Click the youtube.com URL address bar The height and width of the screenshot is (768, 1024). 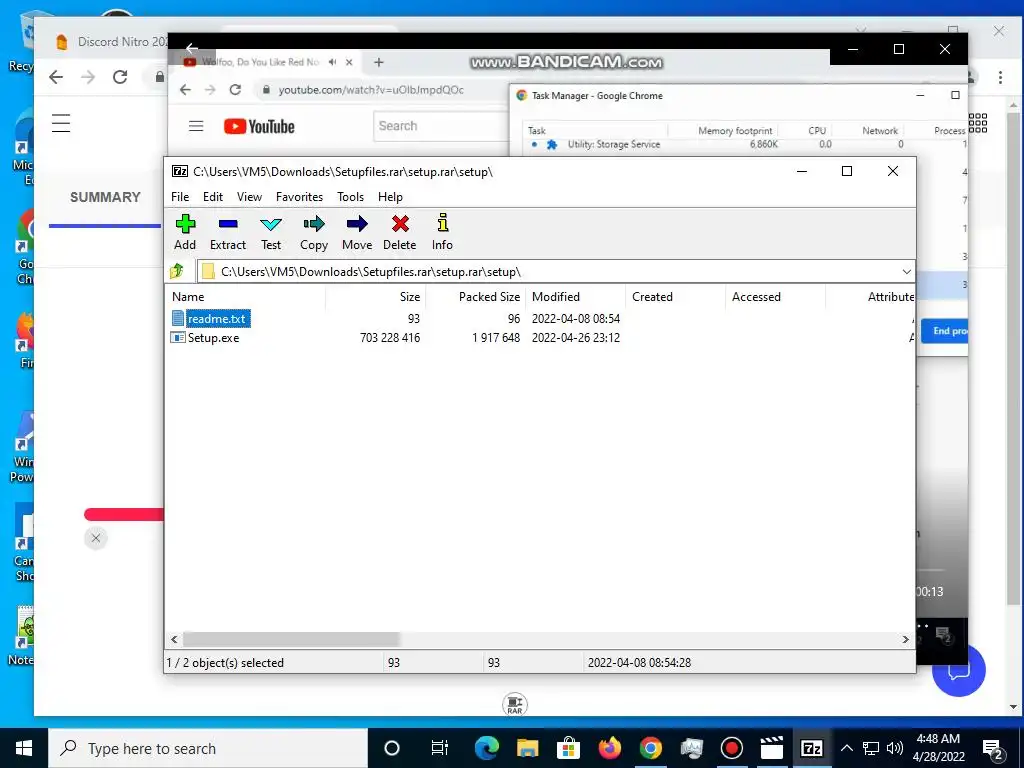pos(371,89)
